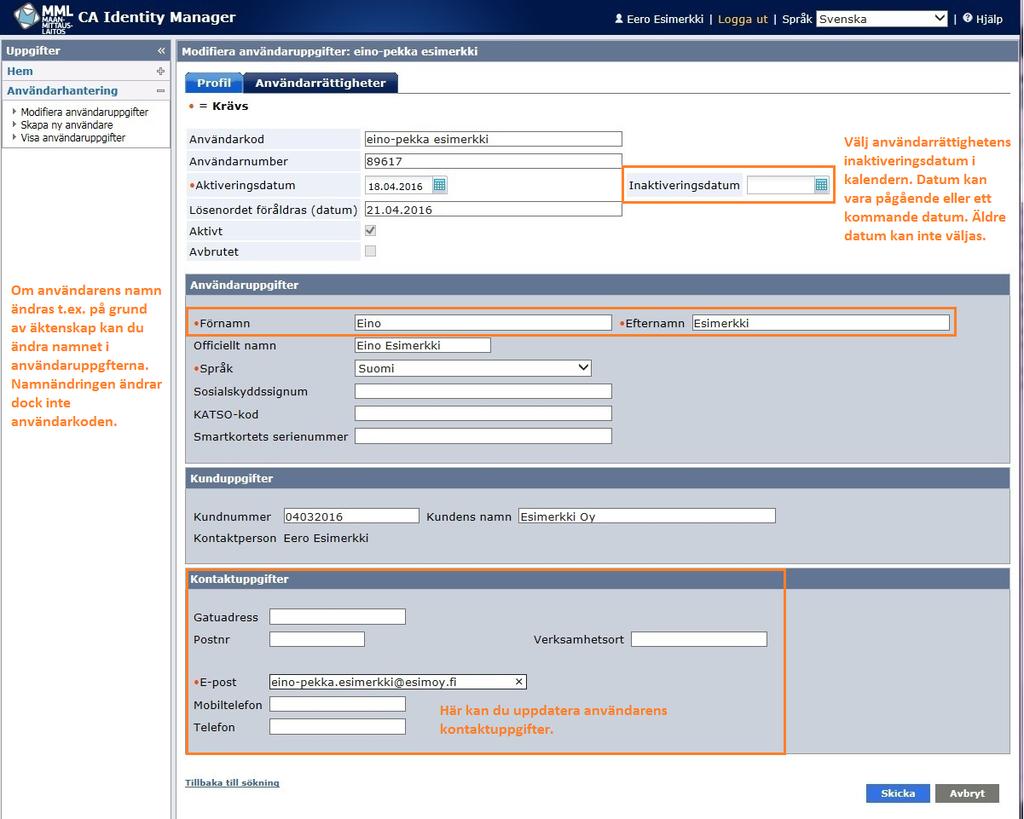
Task: Click the Gatuadress input field
Action: click(x=338, y=617)
